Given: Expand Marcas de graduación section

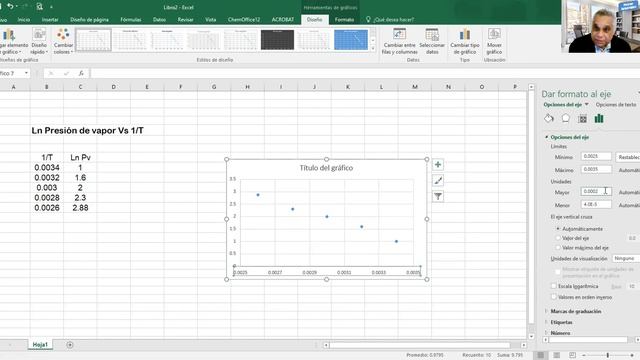Looking at the screenshot, I should pos(547,311).
